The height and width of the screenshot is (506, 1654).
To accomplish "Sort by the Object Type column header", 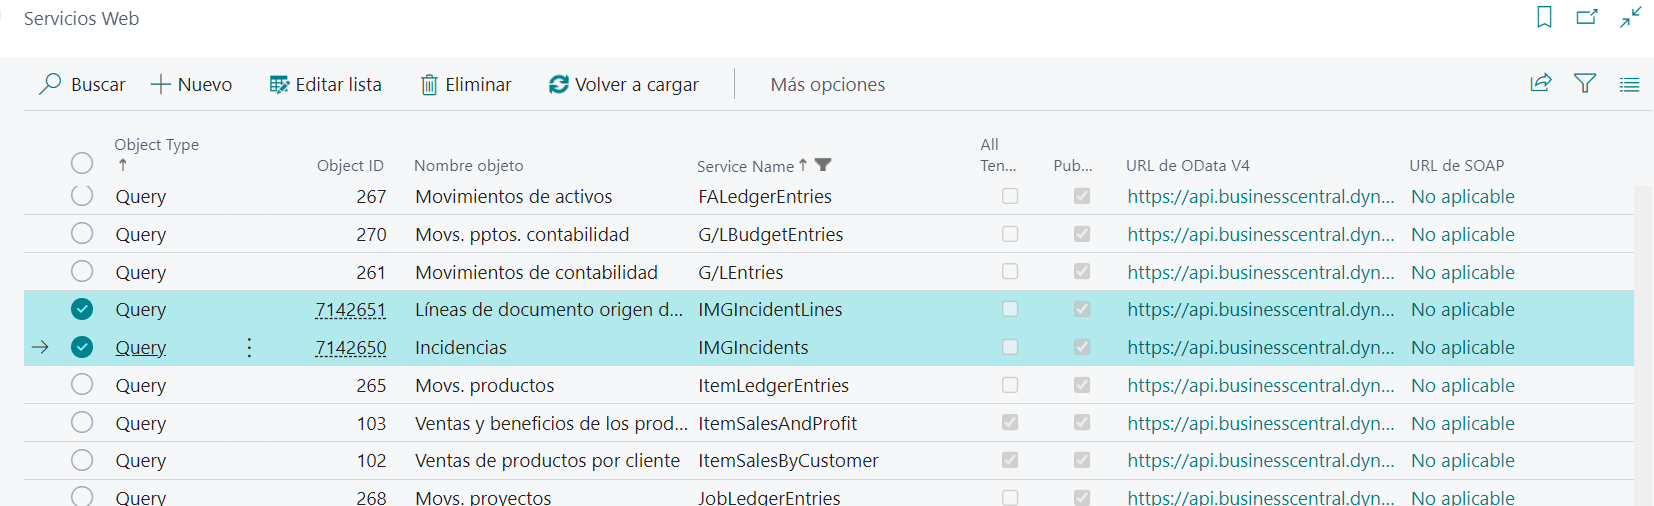I will 156,145.
